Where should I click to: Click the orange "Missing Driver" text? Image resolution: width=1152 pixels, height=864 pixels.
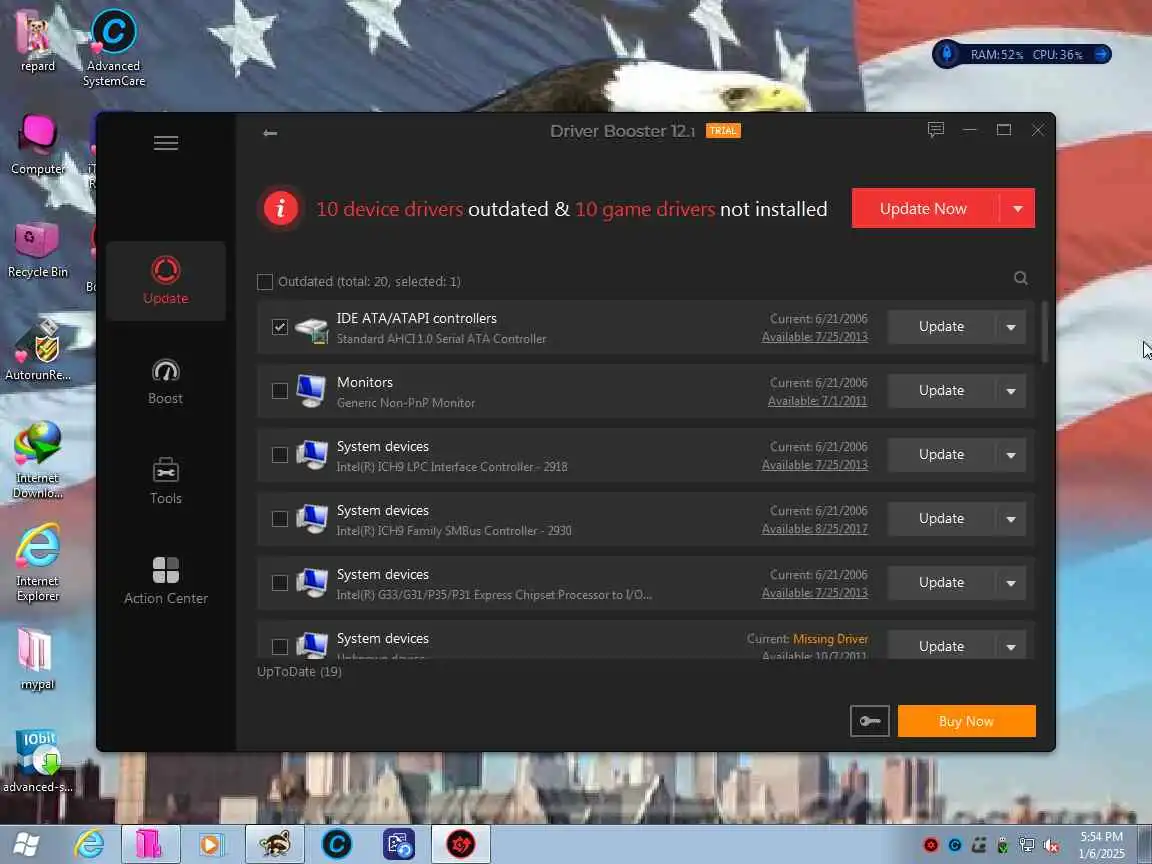[830, 639]
